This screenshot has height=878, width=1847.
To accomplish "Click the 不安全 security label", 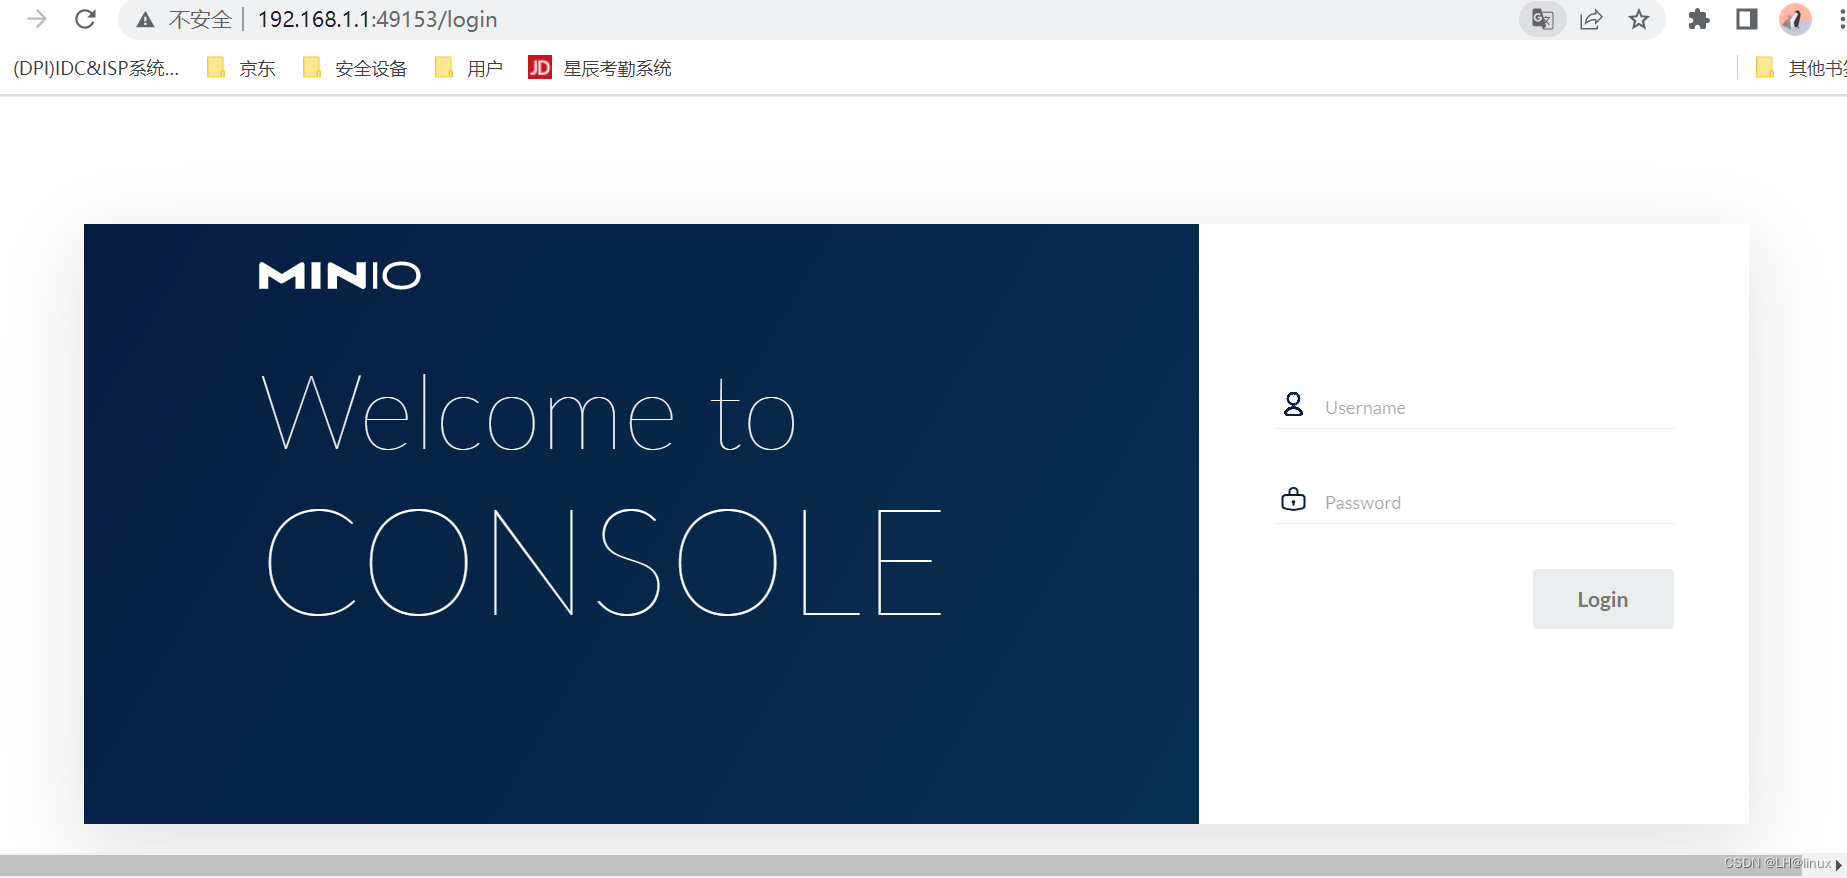I will pos(200,20).
